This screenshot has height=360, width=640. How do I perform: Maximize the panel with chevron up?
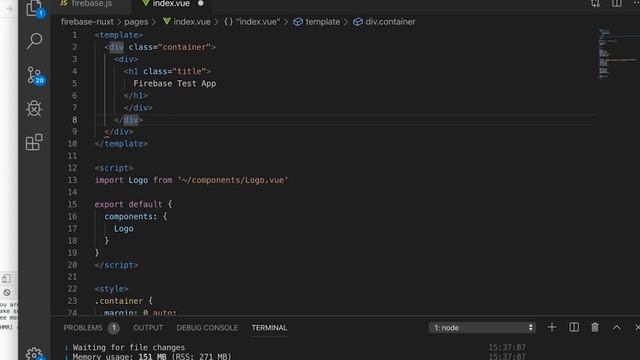click(616, 327)
